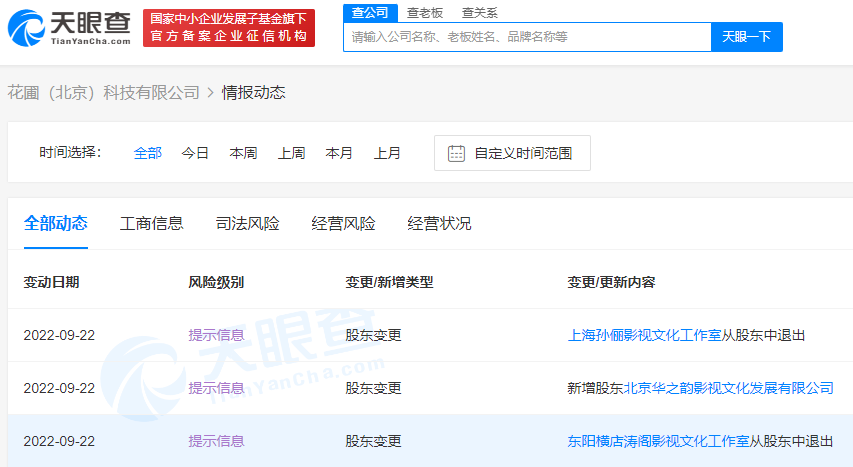
Task: Click the 天眼一下 search button
Action: click(x=746, y=37)
